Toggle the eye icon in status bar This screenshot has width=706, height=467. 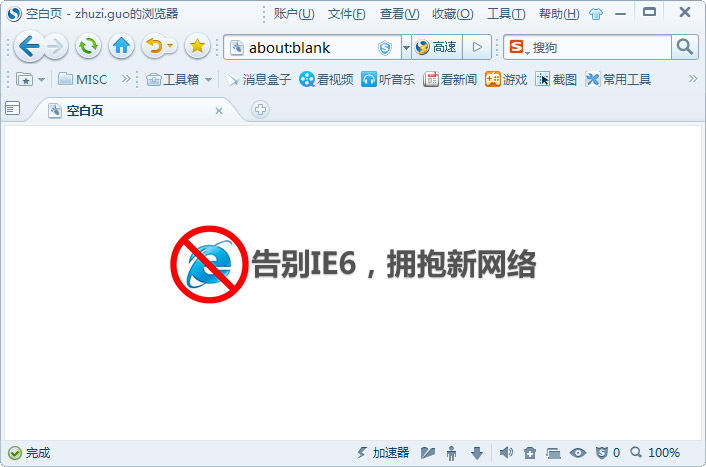pyautogui.click(x=578, y=453)
